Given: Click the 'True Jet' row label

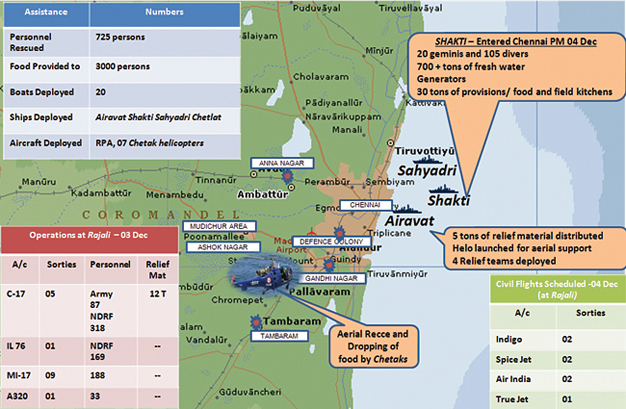Looking at the screenshot, I should (x=512, y=399).
